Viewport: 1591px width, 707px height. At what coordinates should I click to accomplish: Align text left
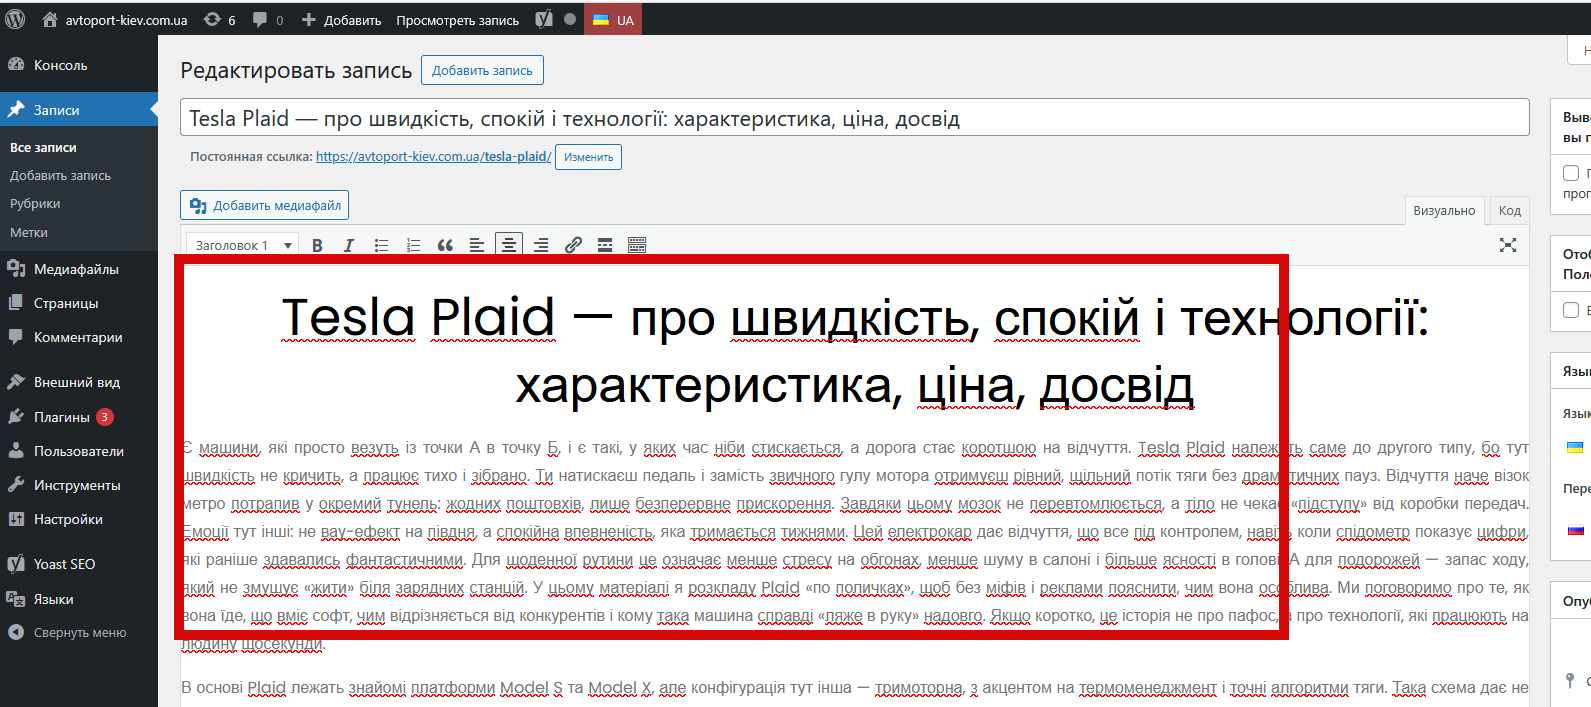tap(477, 245)
